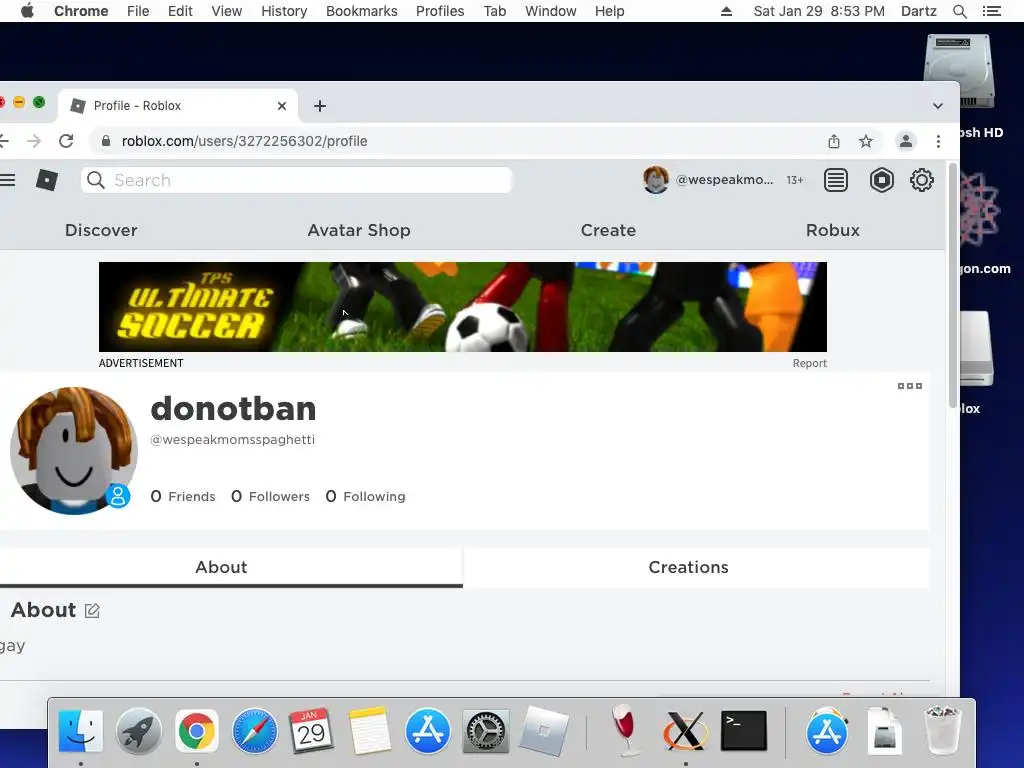Open the Roblox hamburger navigation menu
Viewport: 1024px width, 768px height.
tap(7, 180)
